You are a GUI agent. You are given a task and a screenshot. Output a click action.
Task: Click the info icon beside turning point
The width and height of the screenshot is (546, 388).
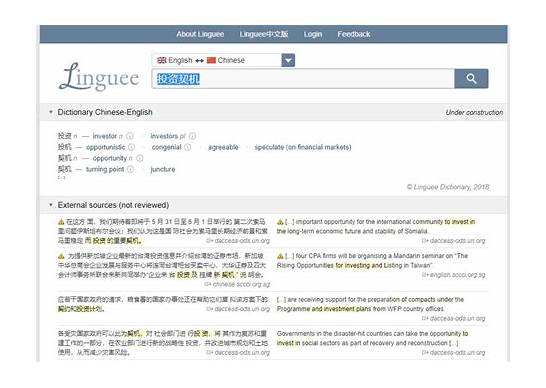[x=130, y=169]
